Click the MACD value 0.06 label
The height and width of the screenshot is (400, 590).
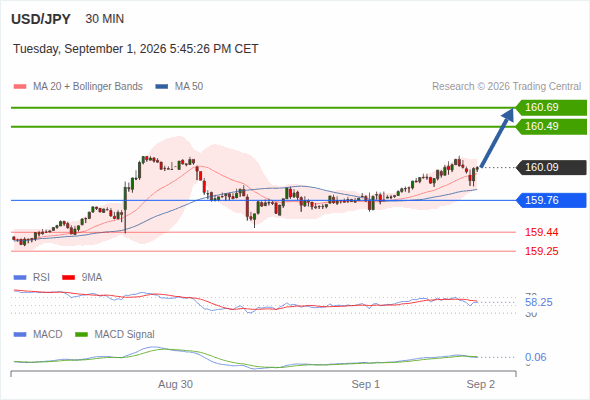[x=535, y=357]
